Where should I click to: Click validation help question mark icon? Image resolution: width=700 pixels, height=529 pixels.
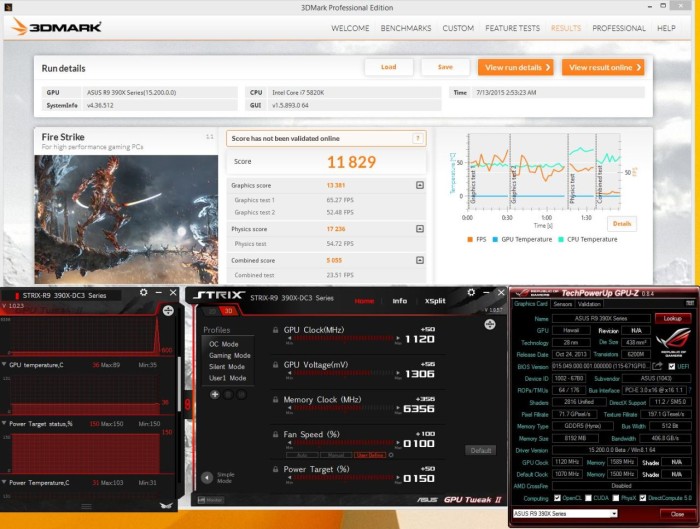[418, 138]
